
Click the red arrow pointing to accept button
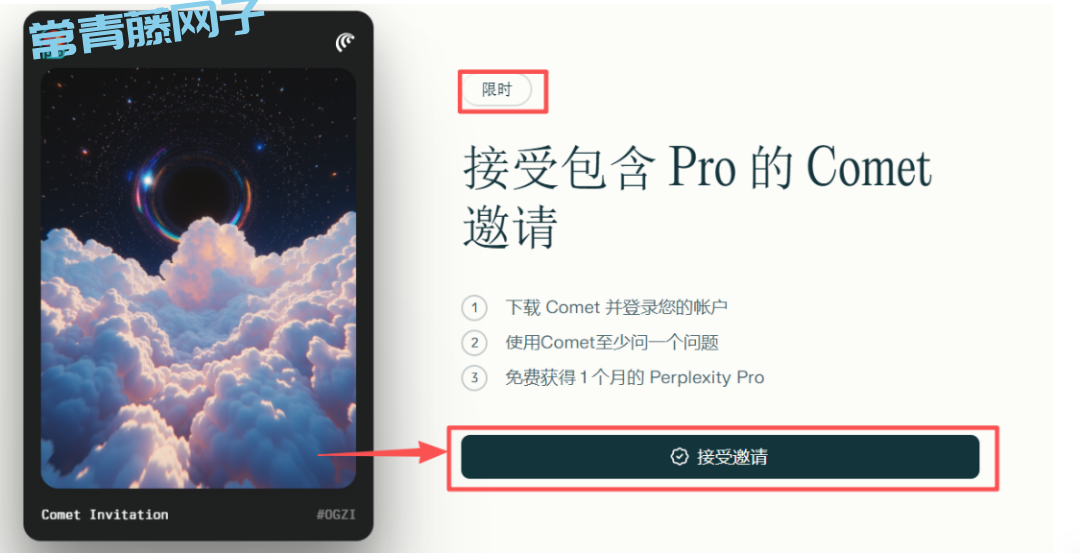click(382, 454)
